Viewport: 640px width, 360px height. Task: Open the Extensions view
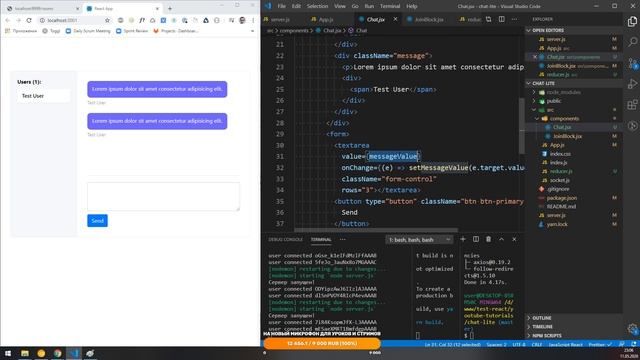coord(632,104)
